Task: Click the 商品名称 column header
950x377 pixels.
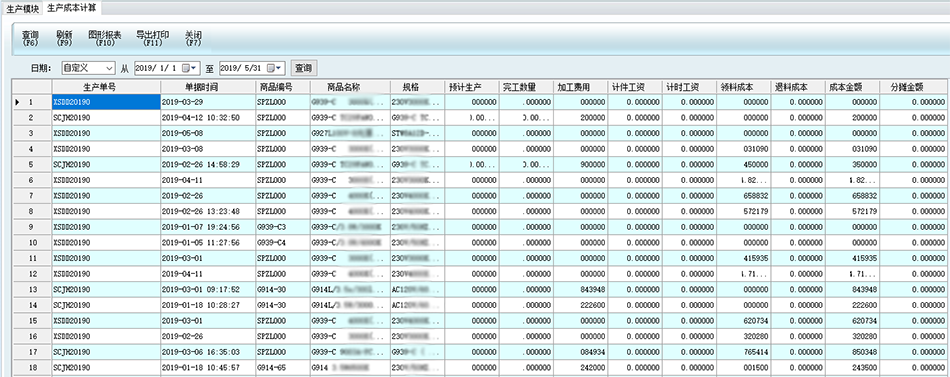Action: (350, 87)
